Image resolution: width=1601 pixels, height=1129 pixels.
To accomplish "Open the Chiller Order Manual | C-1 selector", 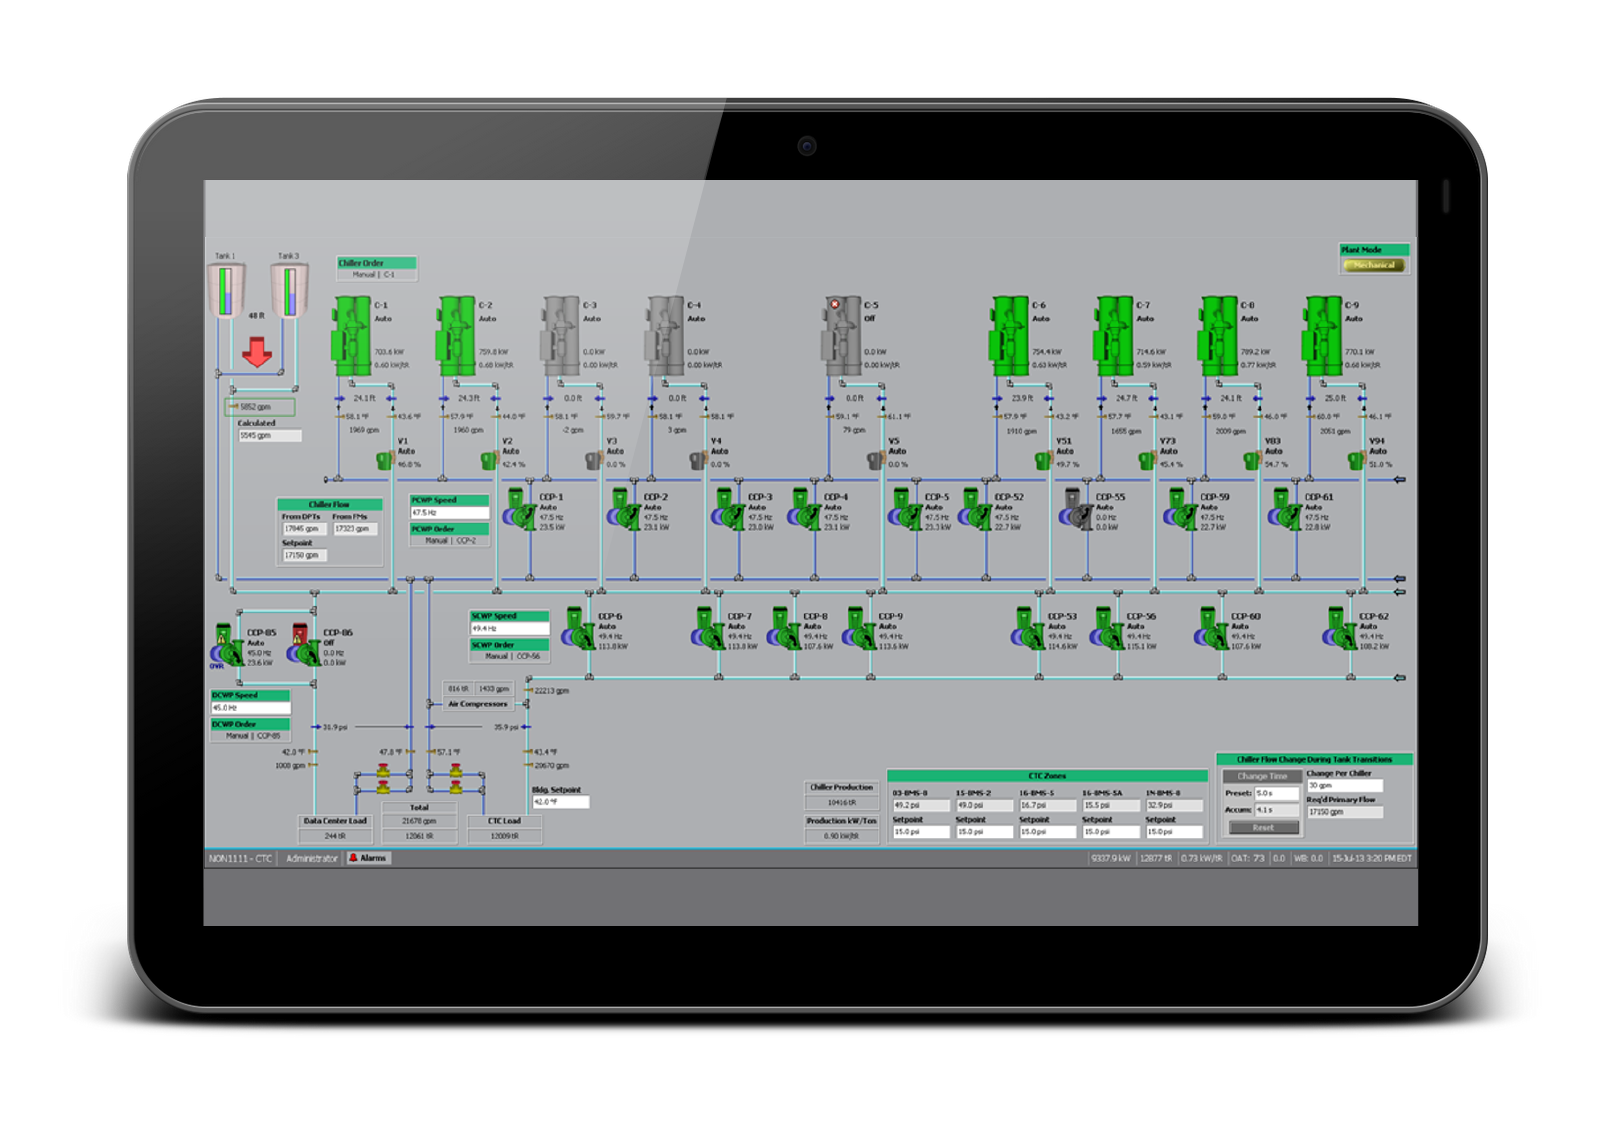I will [x=375, y=272].
